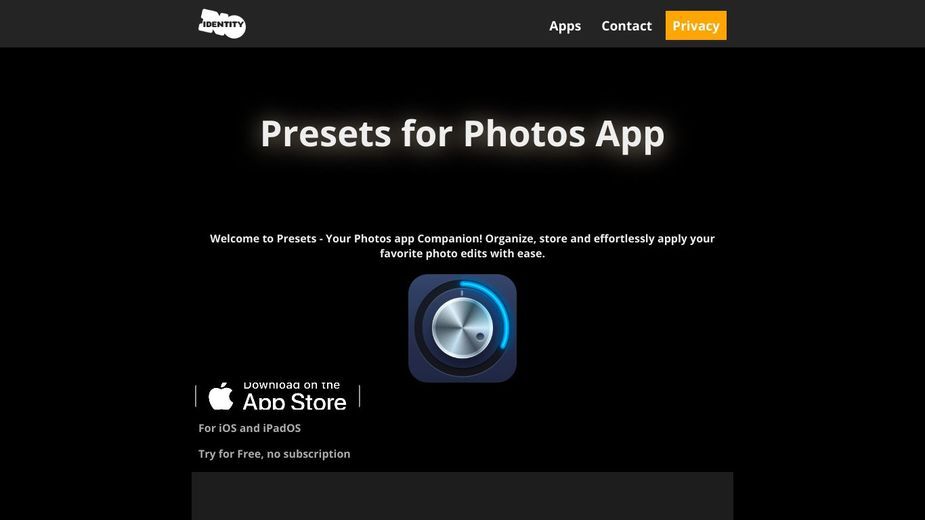Viewport: 925px width, 520px height.
Task: Click the small indicator dot on the knob
Action: 480,337
